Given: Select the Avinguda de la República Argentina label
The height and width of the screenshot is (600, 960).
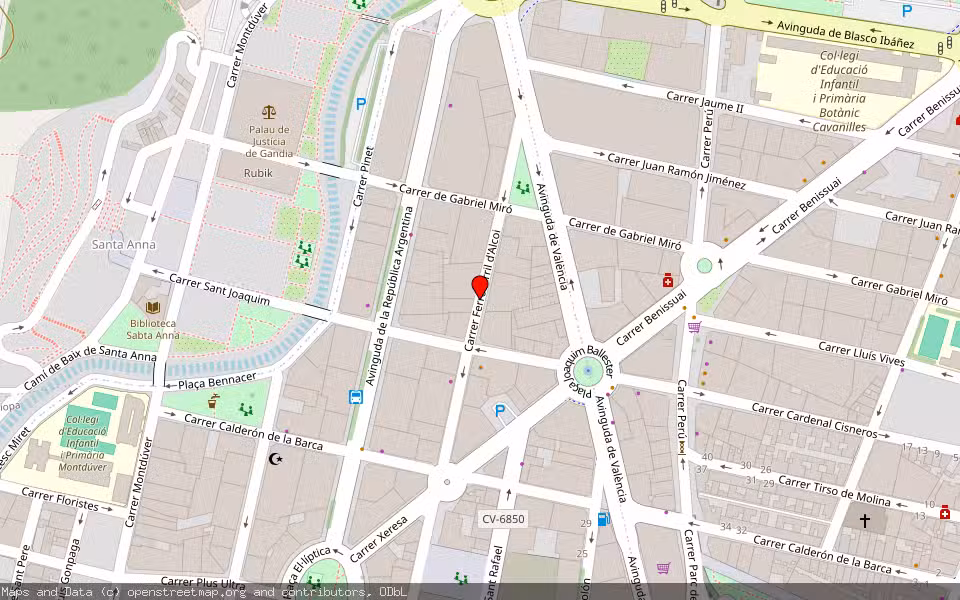Looking at the screenshot, I should tap(390, 296).
